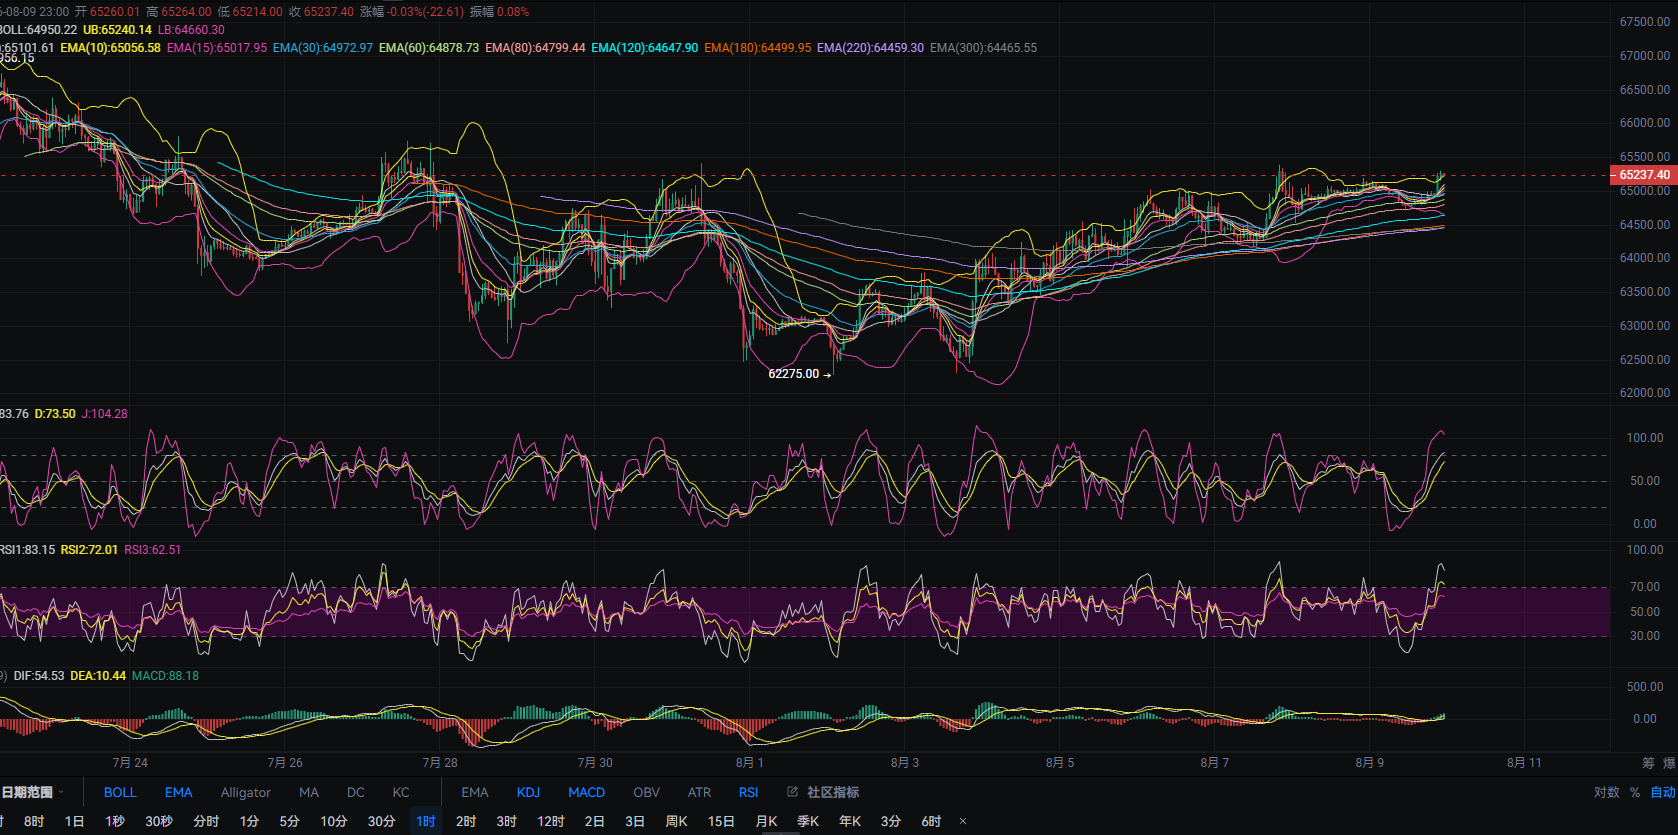Click the 8月 9 date on time axis
This screenshot has width=1678, height=835.
1369,763
